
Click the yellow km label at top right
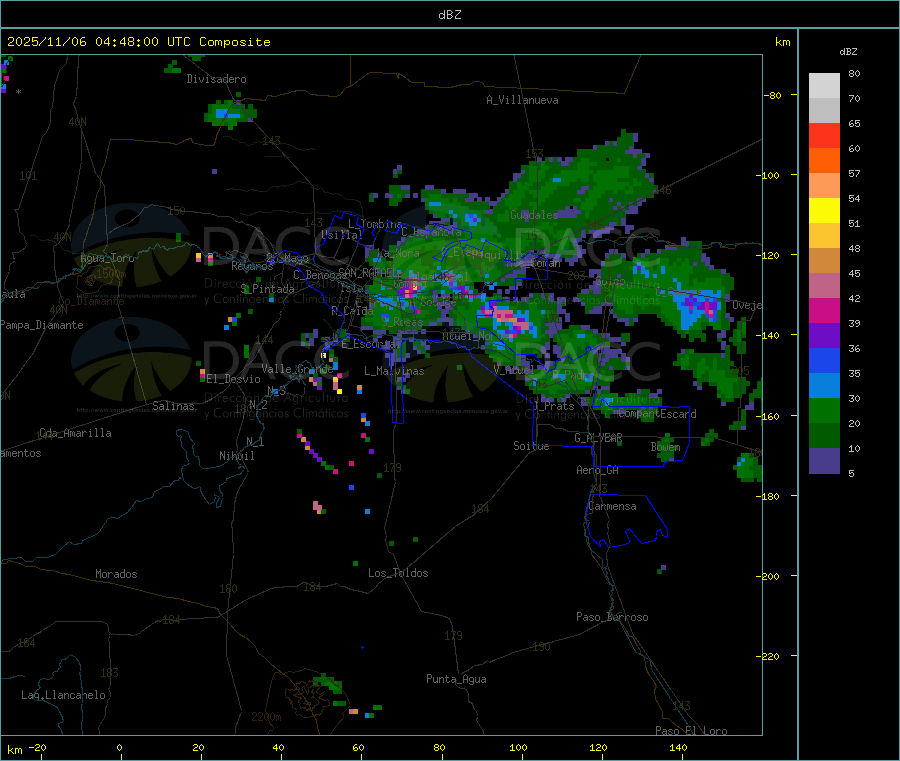pyautogui.click(x=782, y=42)
